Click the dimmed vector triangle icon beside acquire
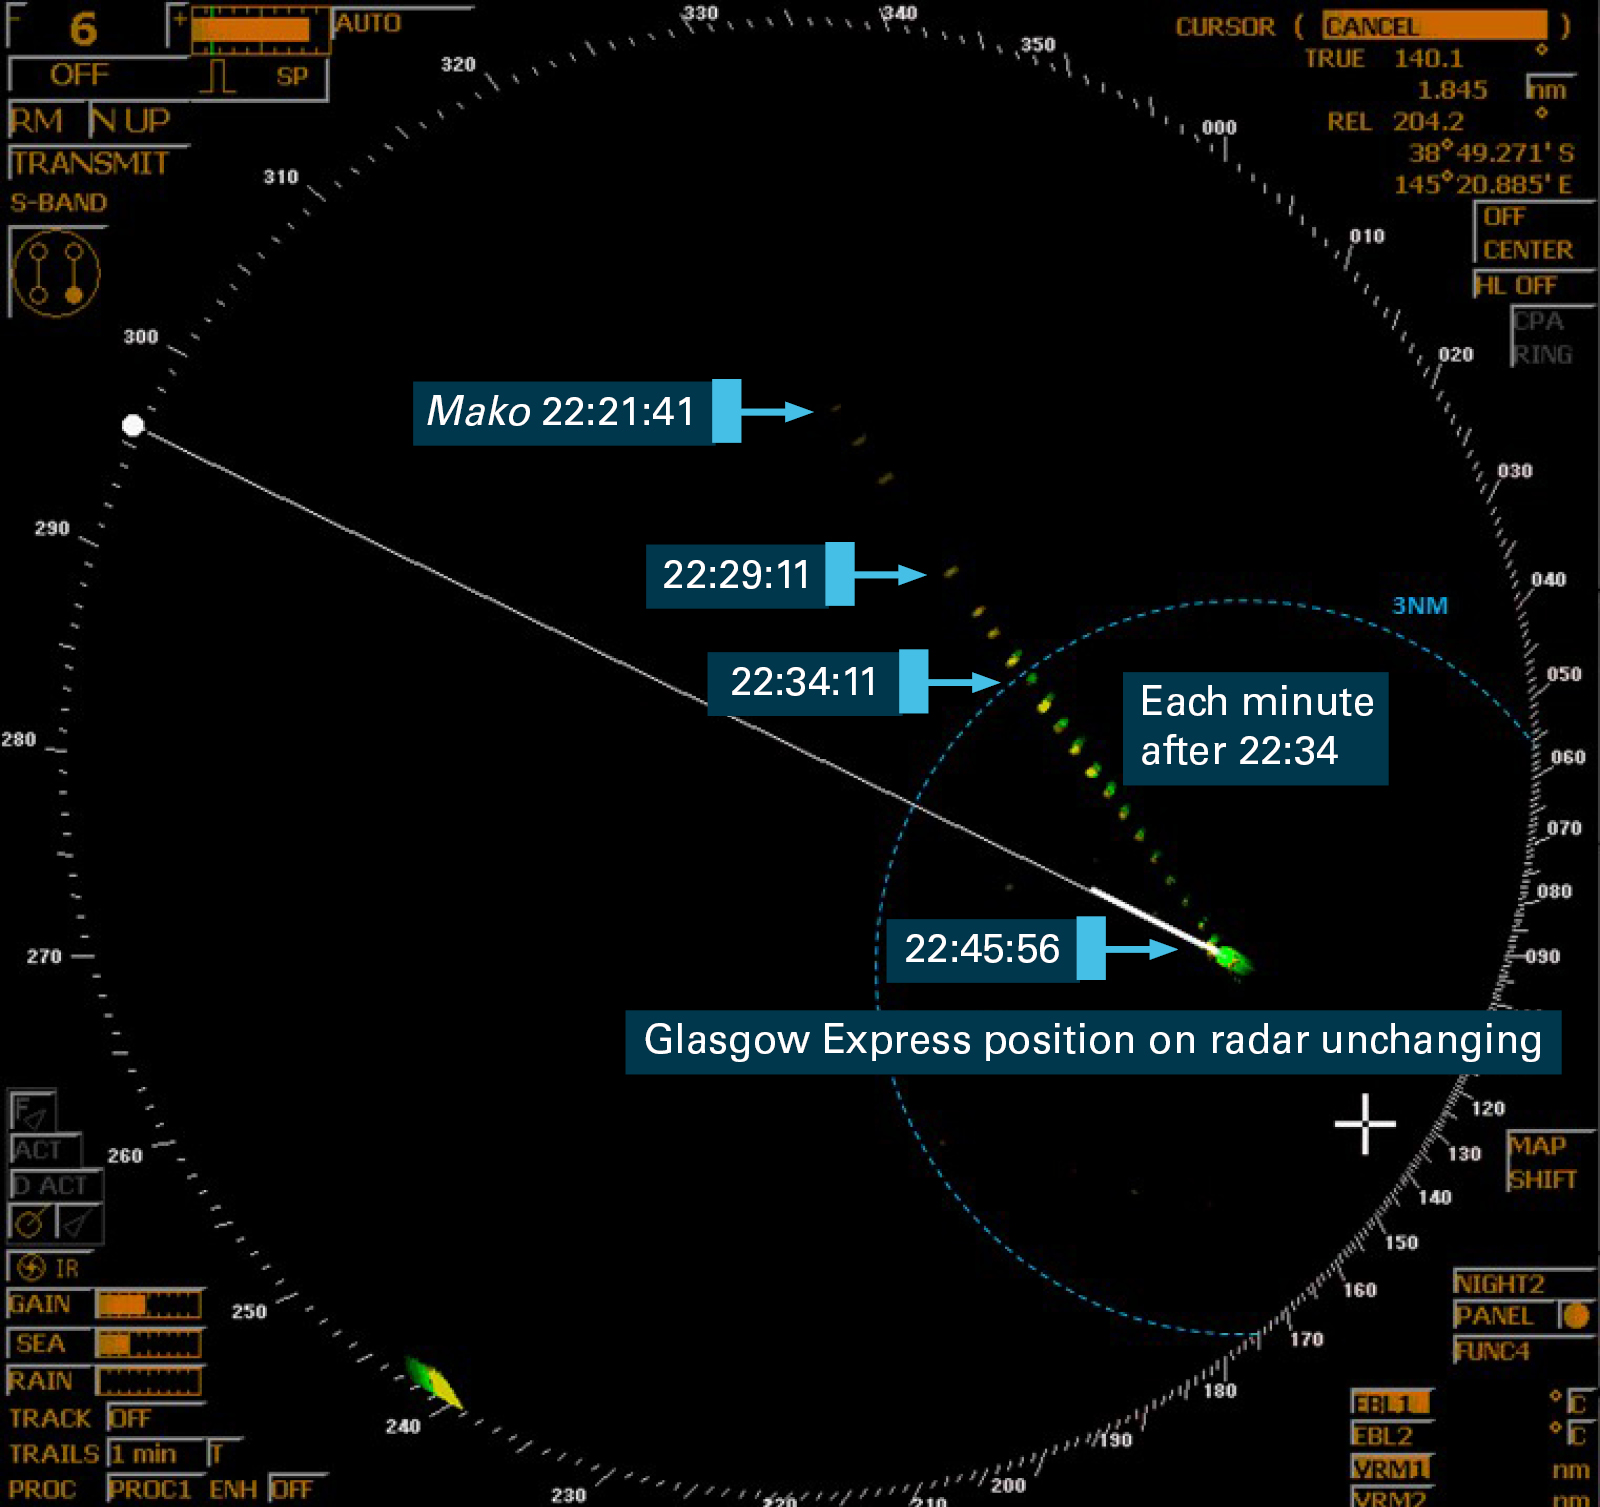Viewport: 1600px width, 1507px height. [79, 1222]
